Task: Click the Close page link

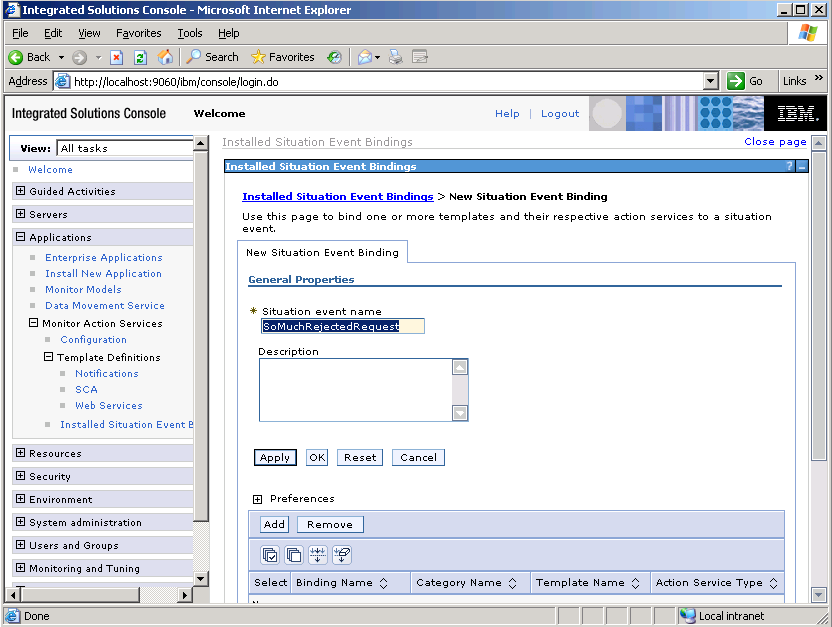Action: (x=775, y=142)
